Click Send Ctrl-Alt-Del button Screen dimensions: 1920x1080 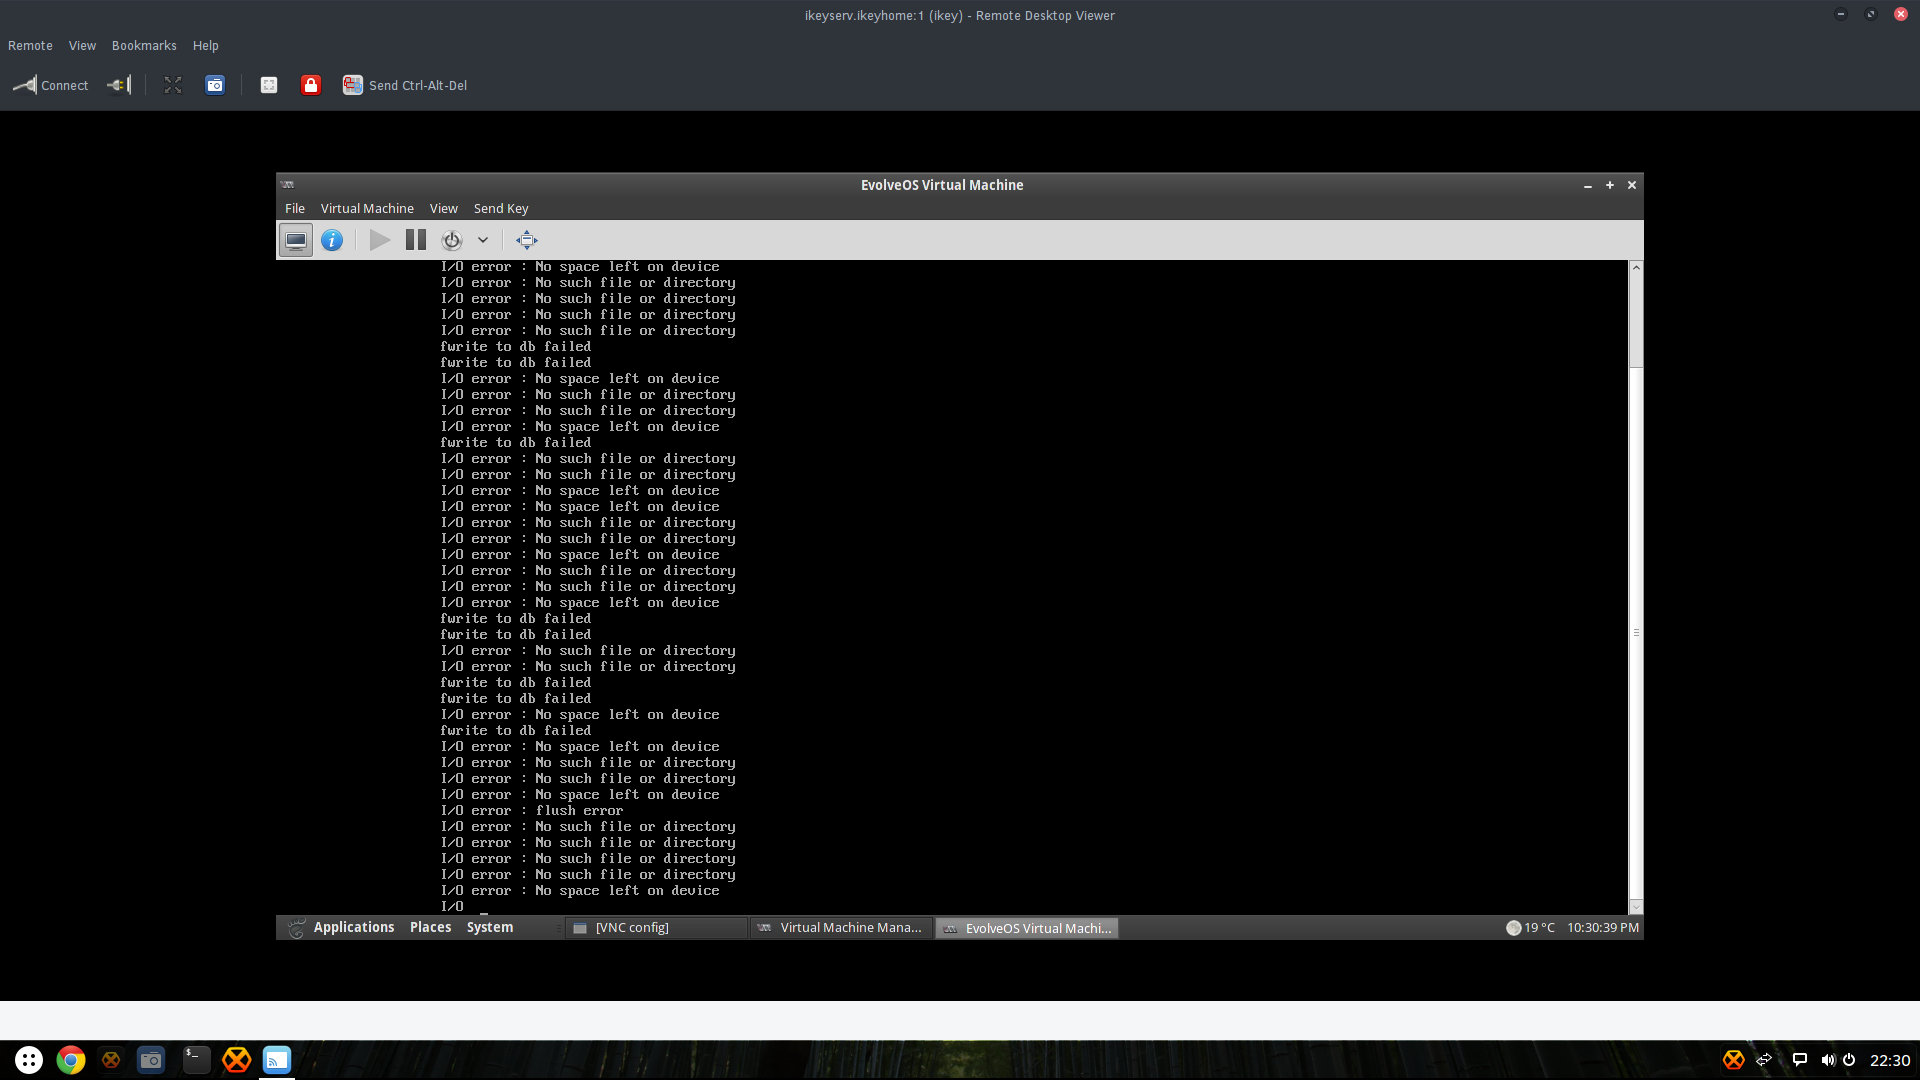(x=405, y=85)
